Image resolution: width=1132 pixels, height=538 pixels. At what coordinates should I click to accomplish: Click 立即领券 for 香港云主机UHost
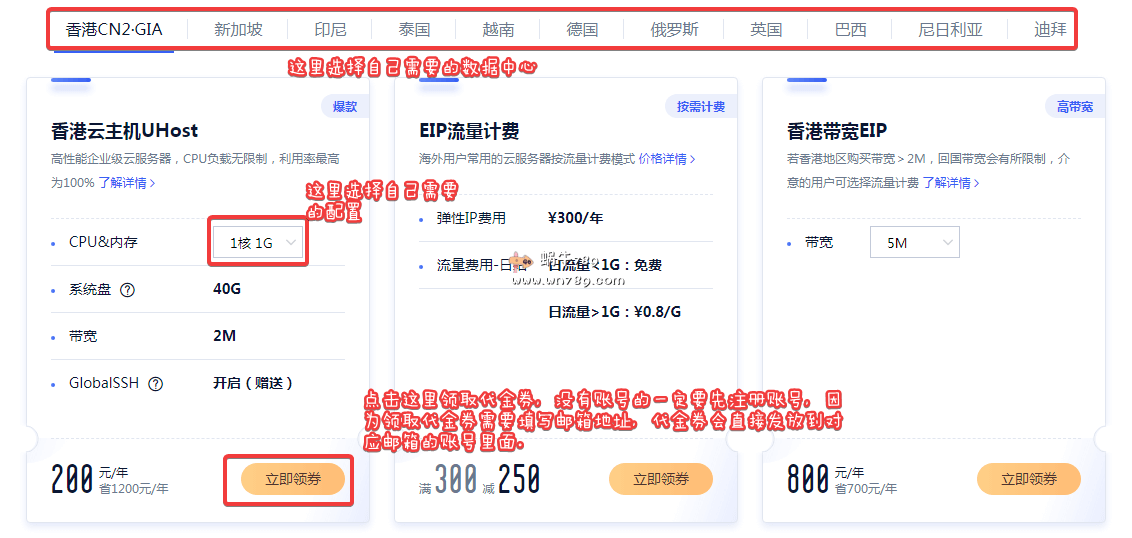click(x=293, y=479)
